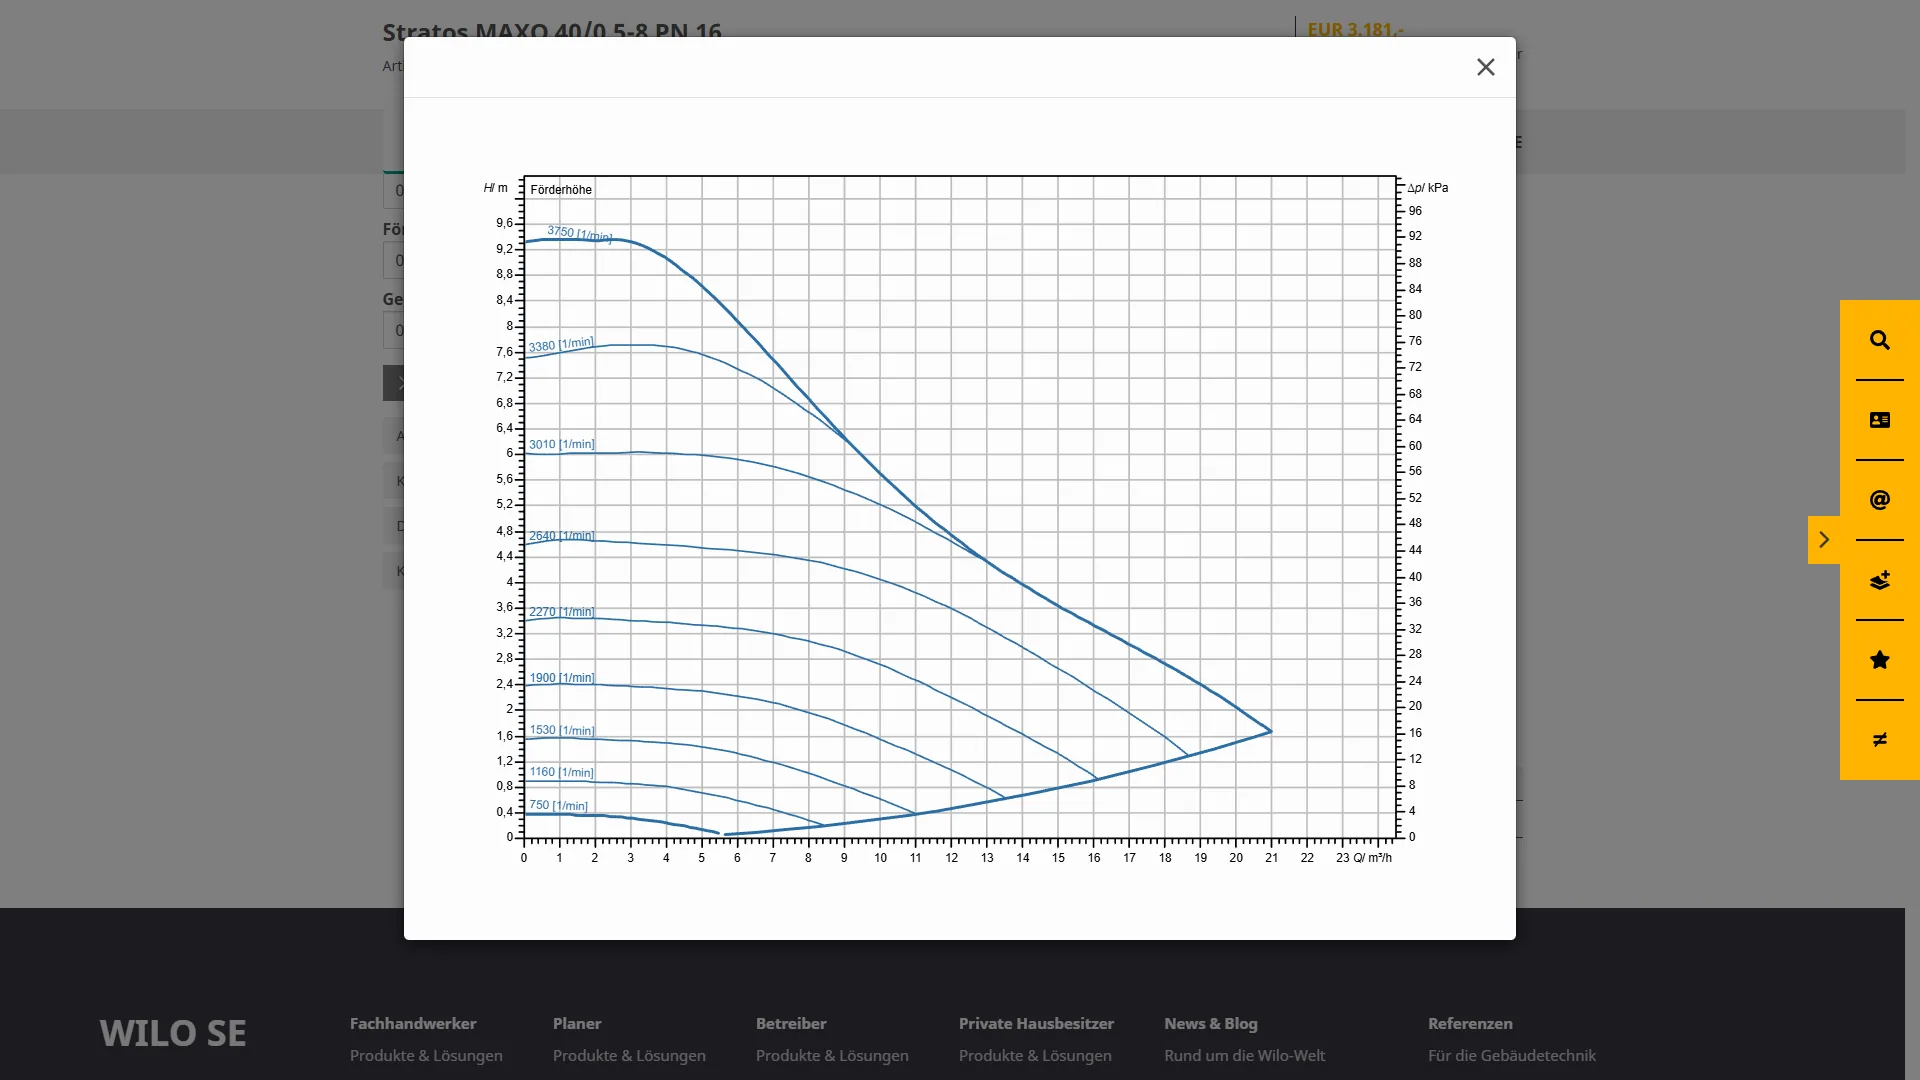The height and width of the screenshot is (1080, 1920).
Task: Click the 3010 [1/min] curve label
Action: point(561,444)
